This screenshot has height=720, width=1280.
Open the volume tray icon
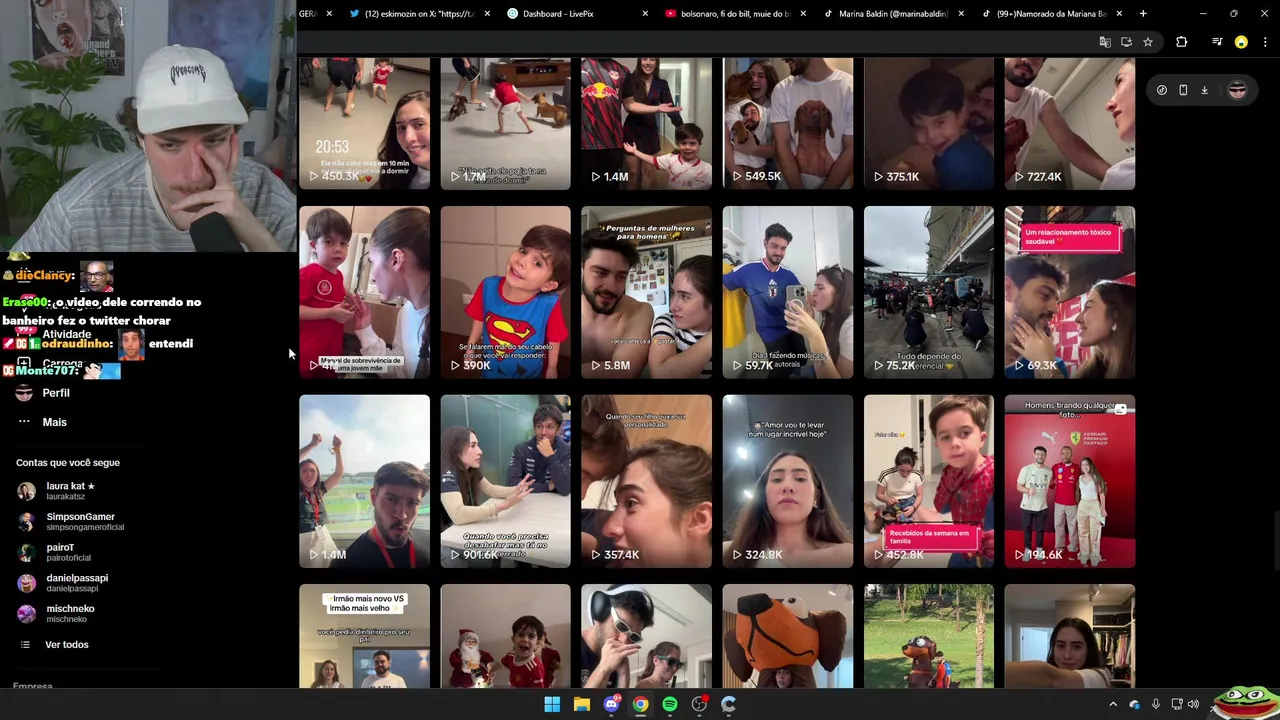coord(1193,704)
